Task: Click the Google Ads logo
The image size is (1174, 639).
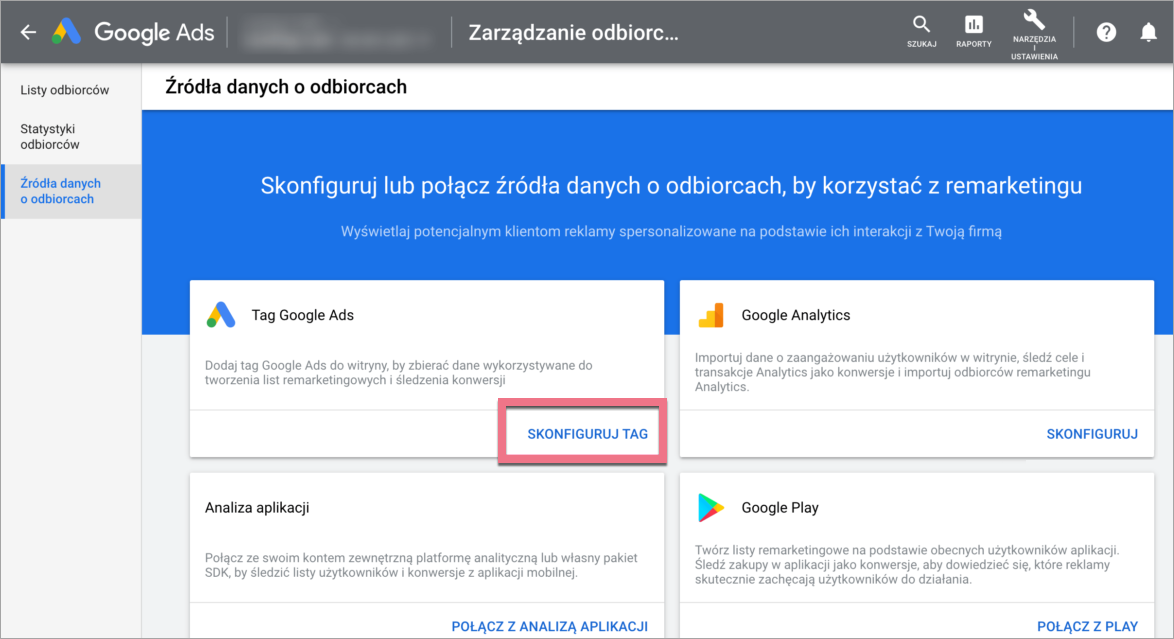Action: pyautogui.click(x=67, y=32)
